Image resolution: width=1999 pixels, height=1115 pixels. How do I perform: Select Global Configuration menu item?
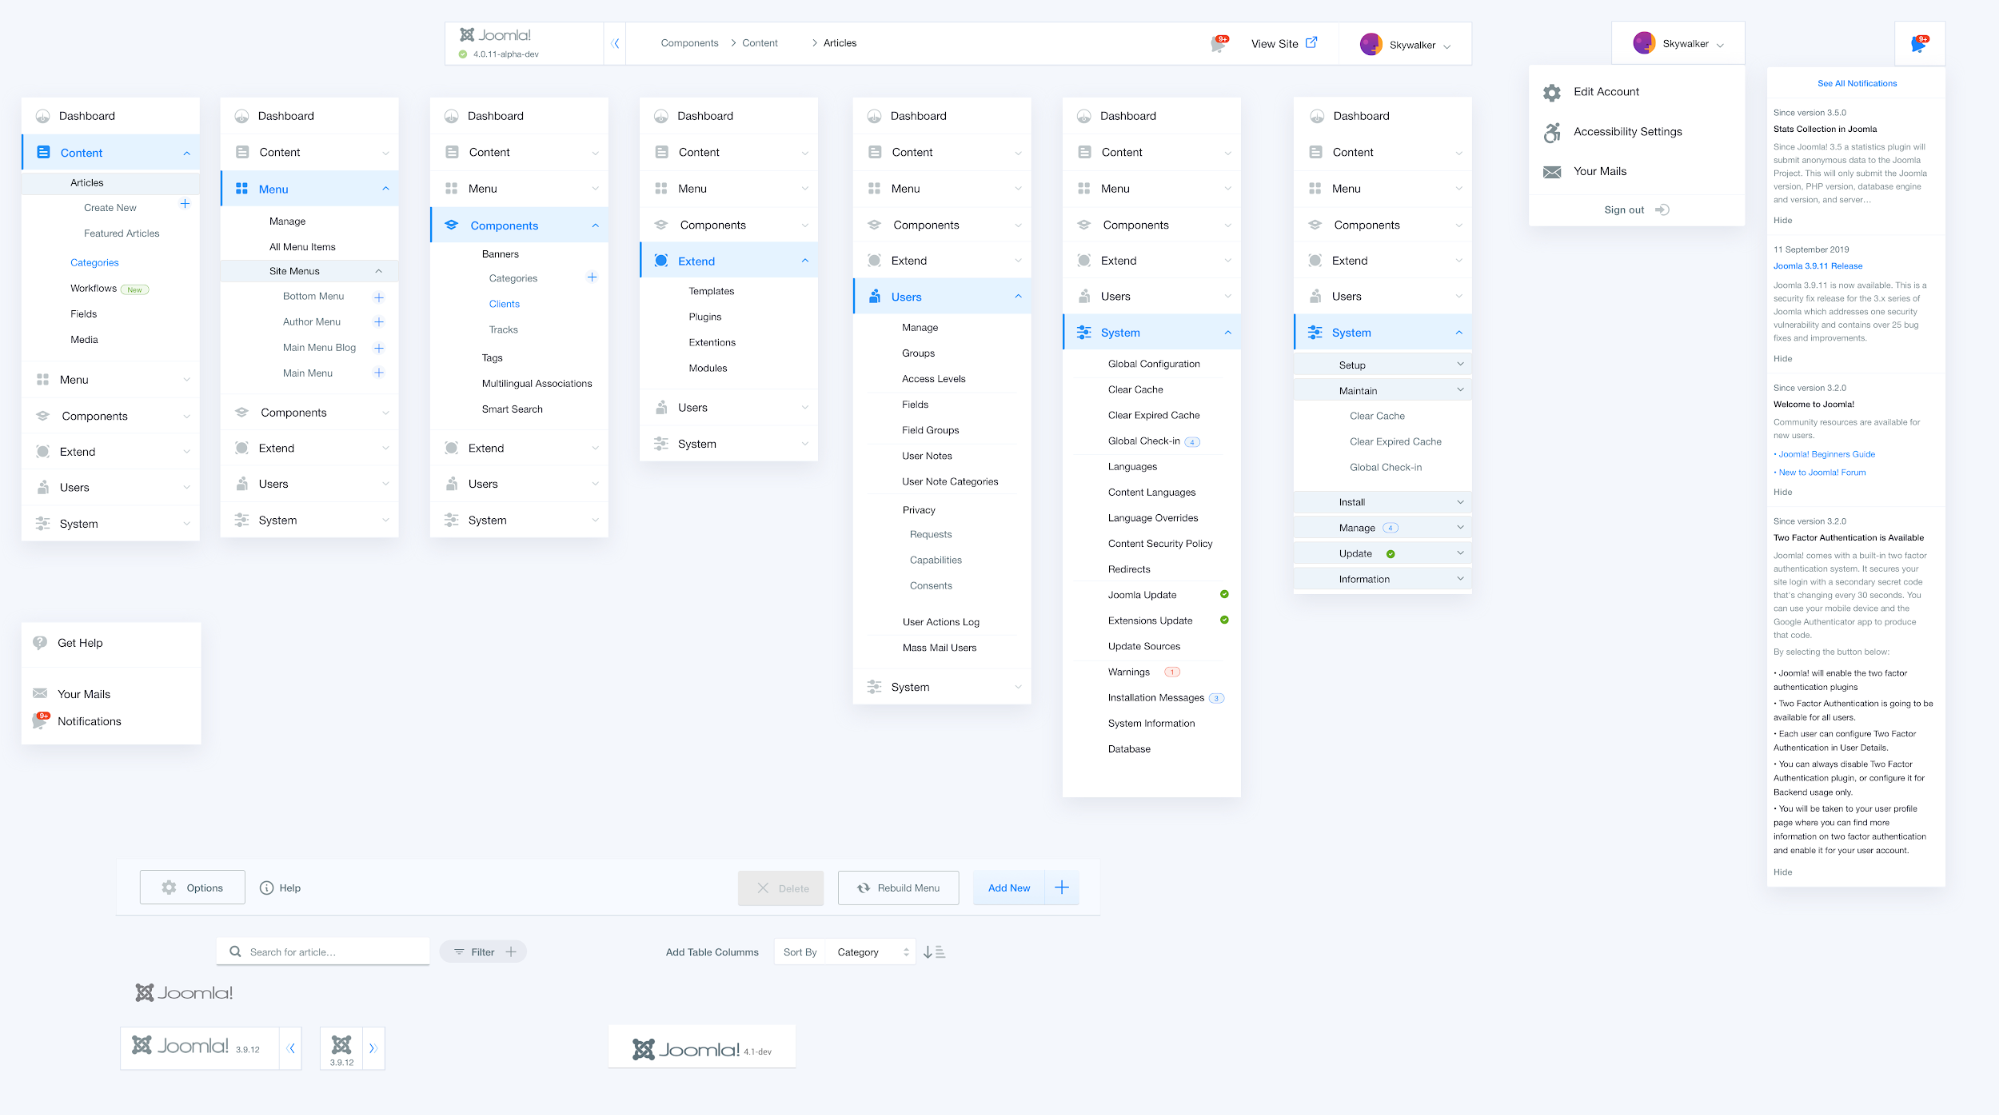(x=1153, y=363)
